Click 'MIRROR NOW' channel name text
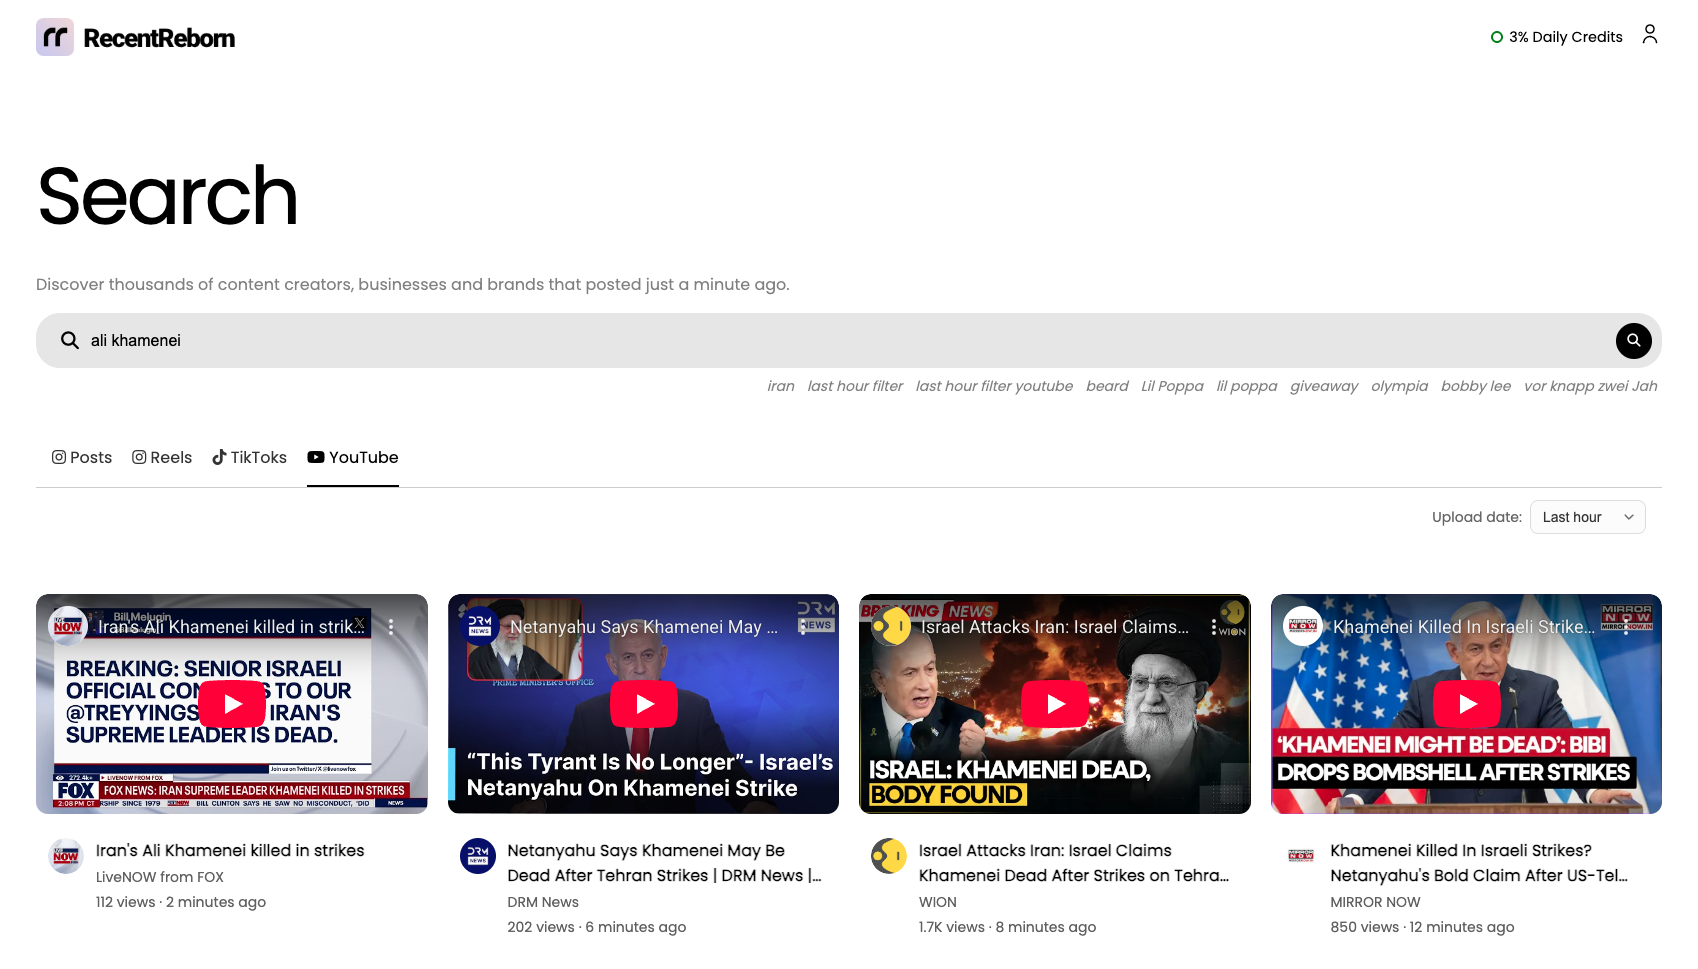 pos(1375,902)
